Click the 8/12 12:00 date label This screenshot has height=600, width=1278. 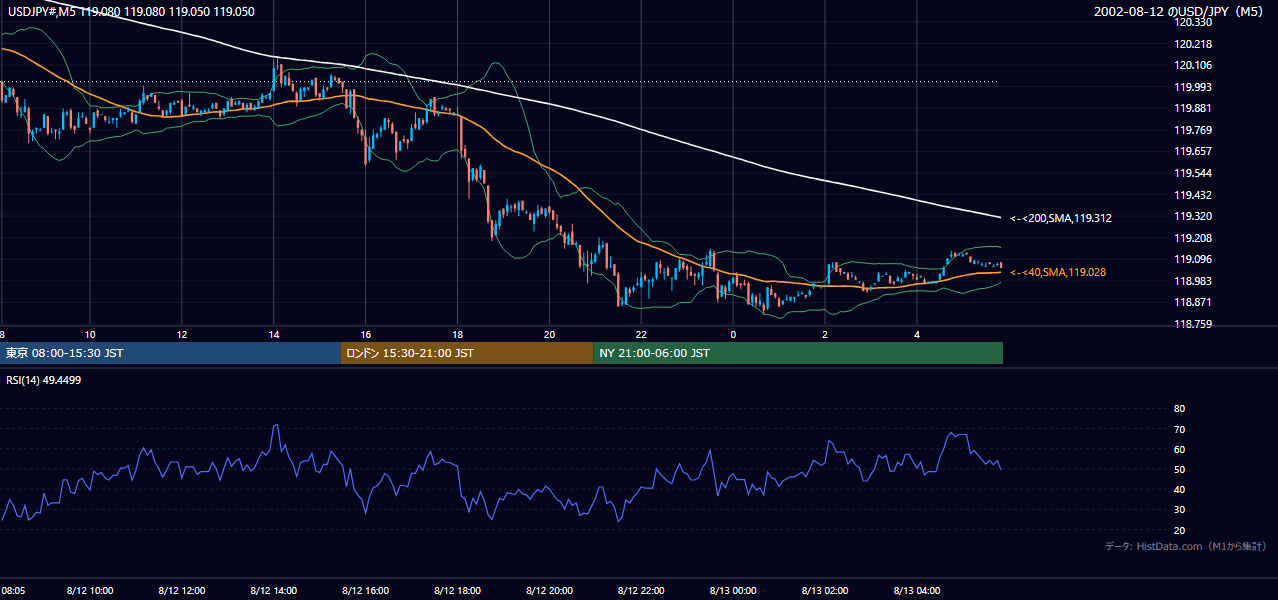[x=181, y=590]
